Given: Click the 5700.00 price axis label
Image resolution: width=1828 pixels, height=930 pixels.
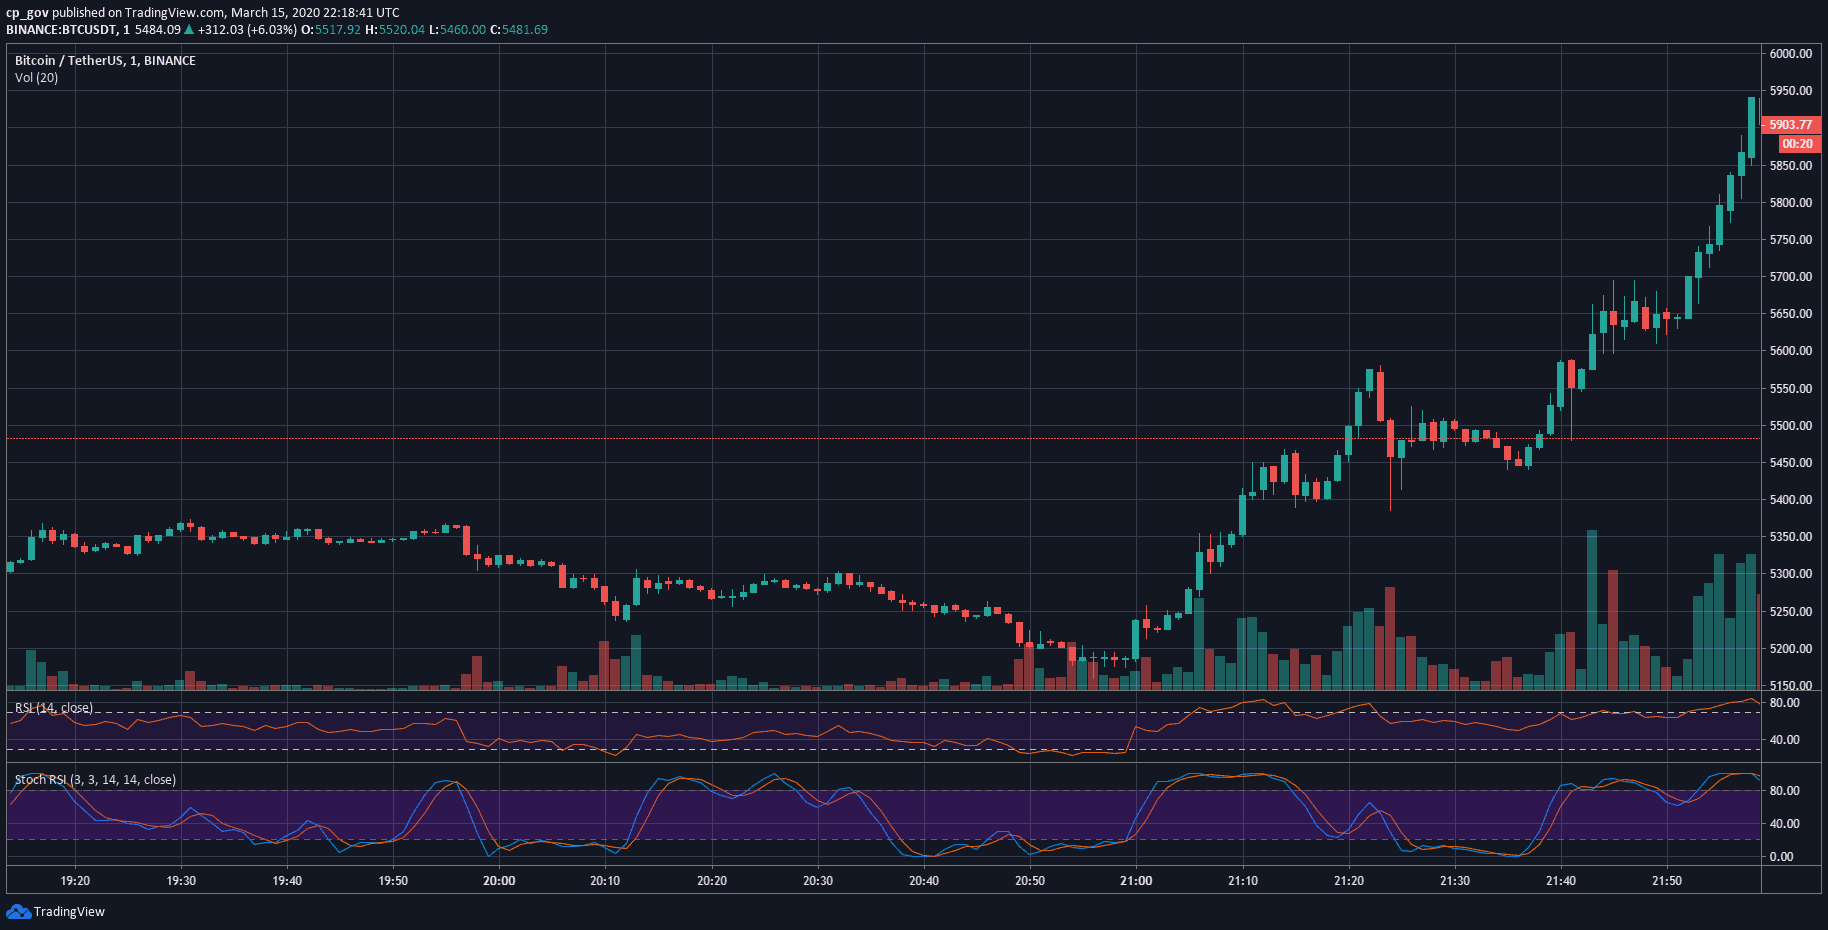Looking at the screenshot, I should tap(1790, 277).
